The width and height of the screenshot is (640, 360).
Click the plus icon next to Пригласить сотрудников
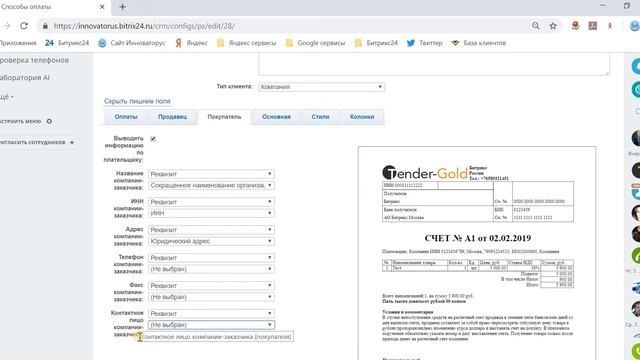[72, 142]
